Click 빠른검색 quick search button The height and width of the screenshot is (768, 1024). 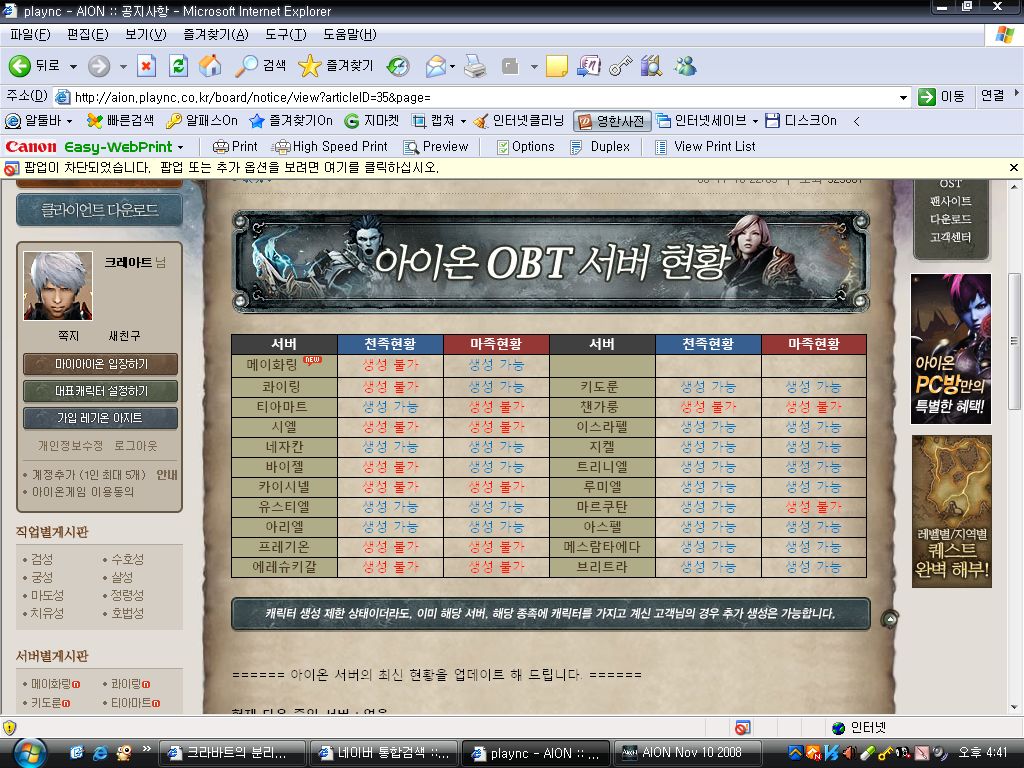coord(121,121)
